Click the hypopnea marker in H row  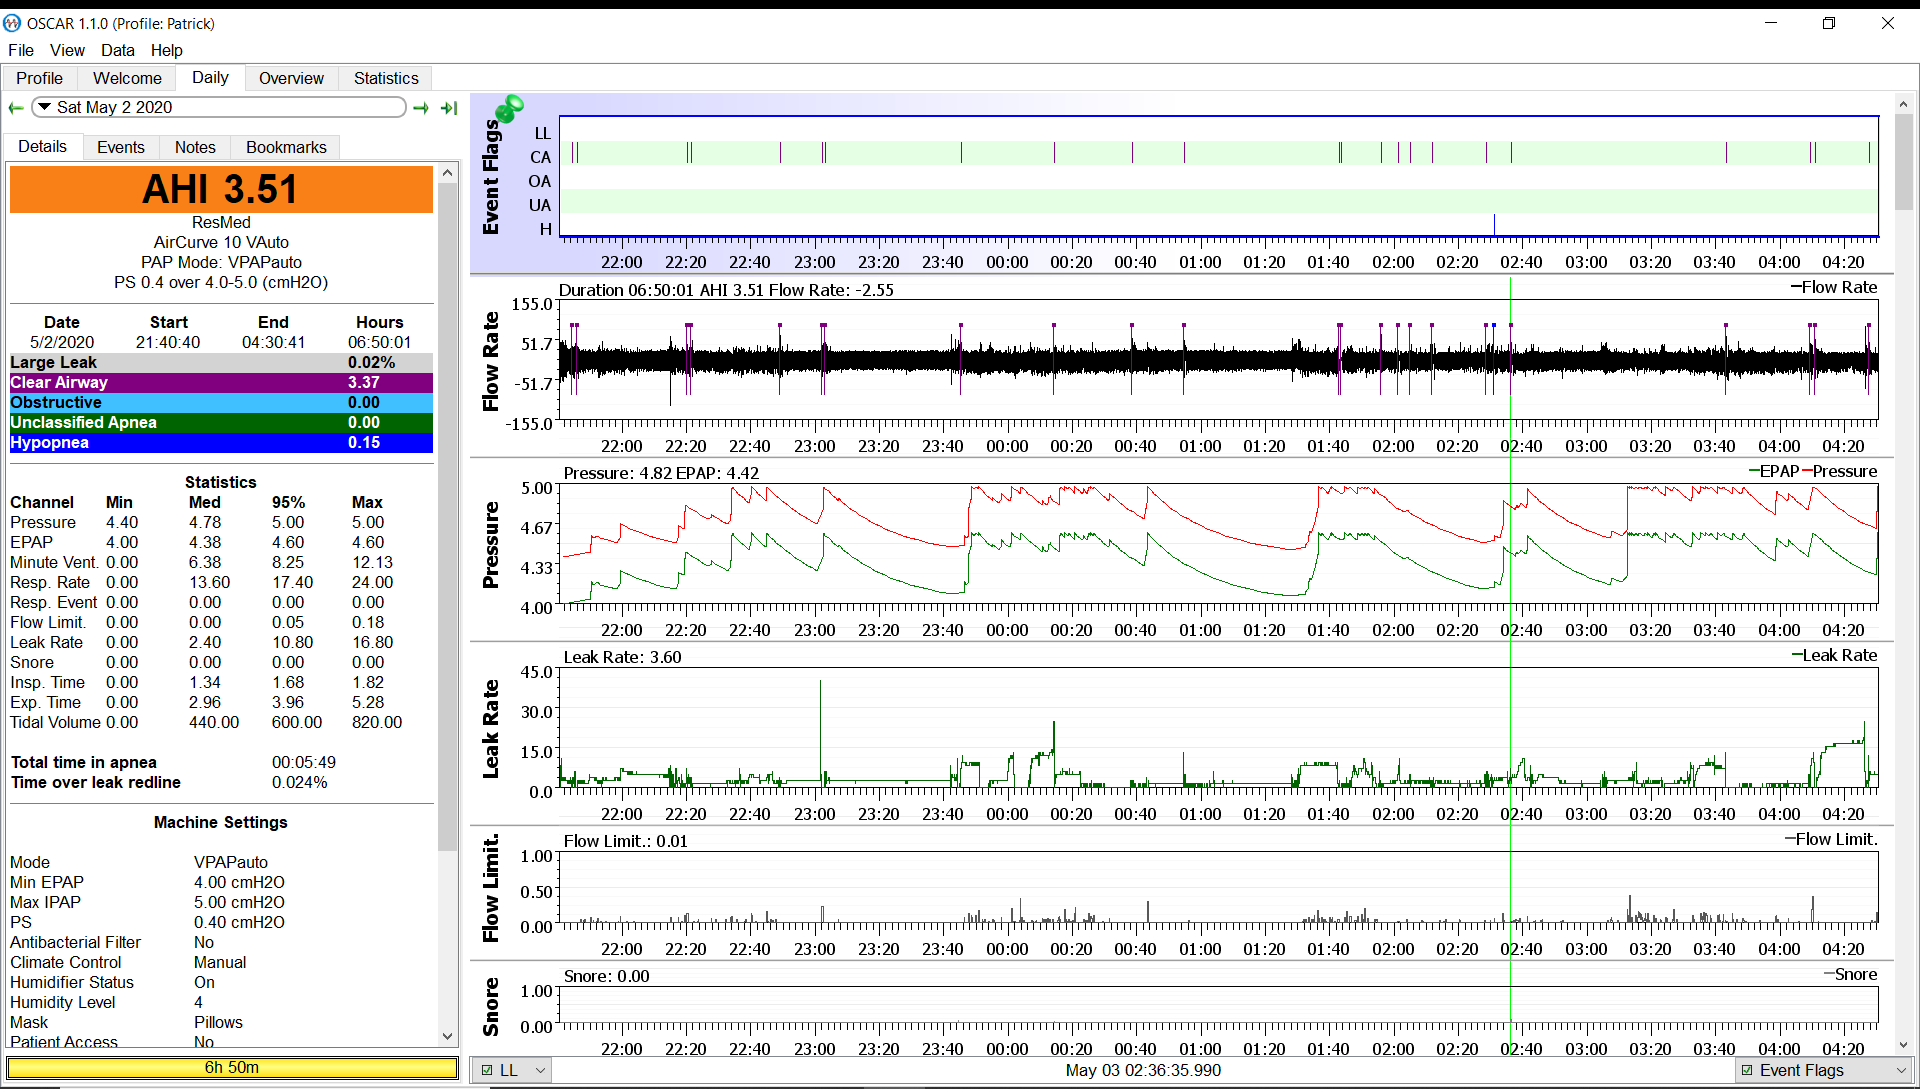pyautogui.click(x=1494, y=225)
